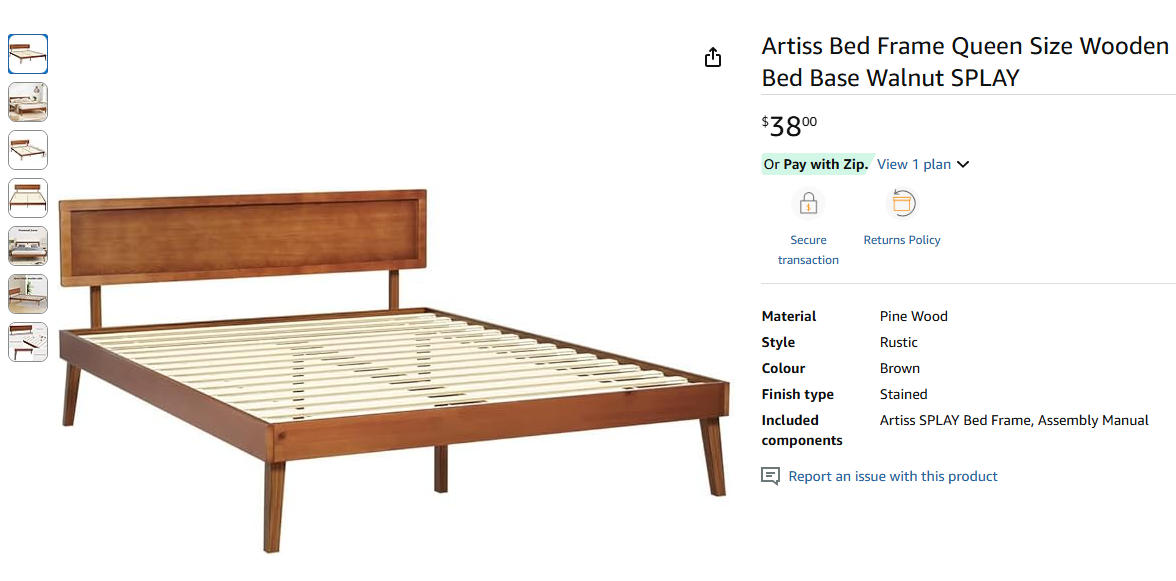Click the report issue speech-bubble icon
Image resolution: width=1176 pixels, height=581 pixels.
click(769, 476)
